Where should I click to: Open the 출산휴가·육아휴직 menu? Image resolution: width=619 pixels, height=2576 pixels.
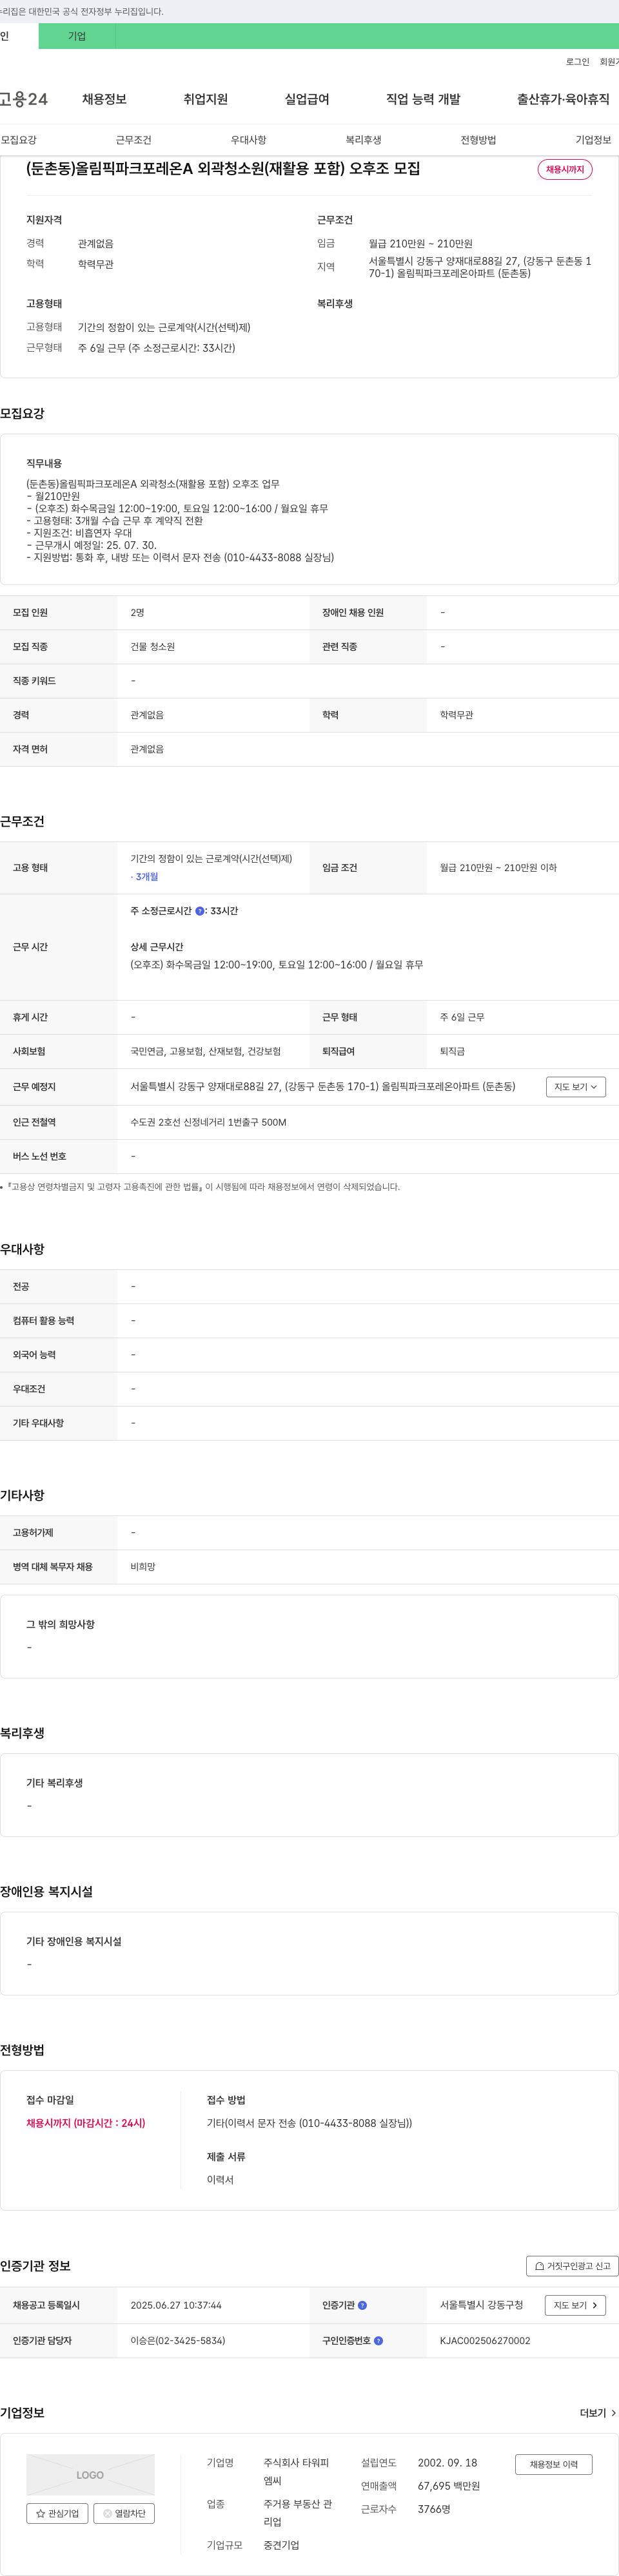coord(563,99)
